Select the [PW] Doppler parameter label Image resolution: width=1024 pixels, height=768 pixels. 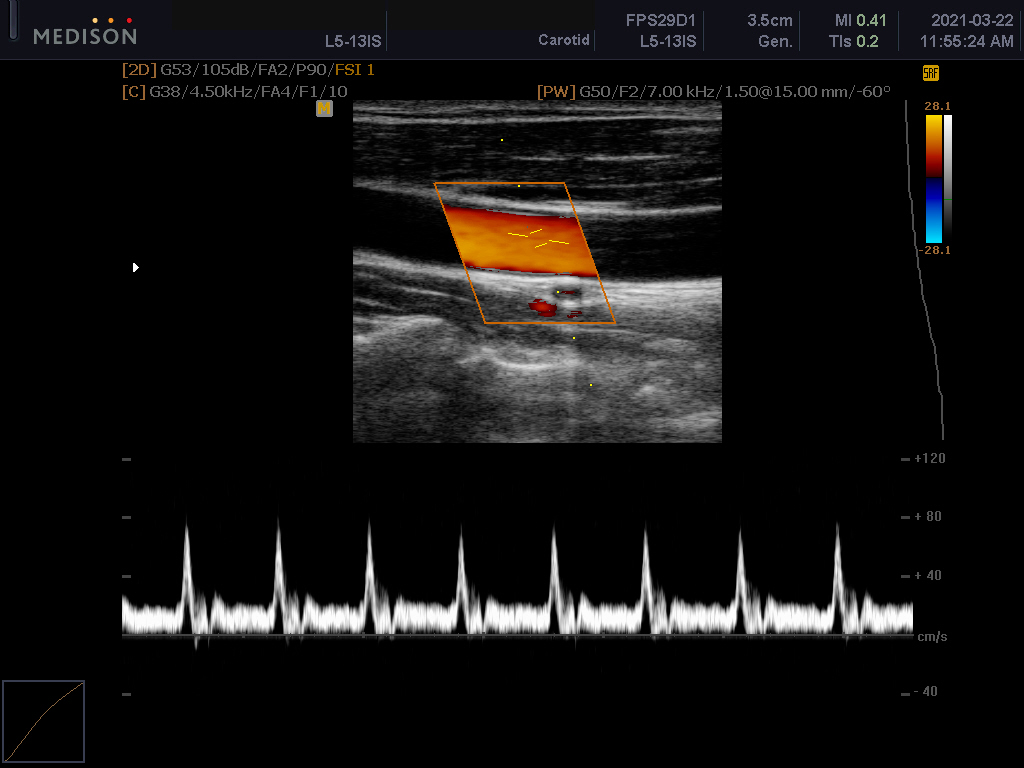pyautogui.click(x=555, y=91)
